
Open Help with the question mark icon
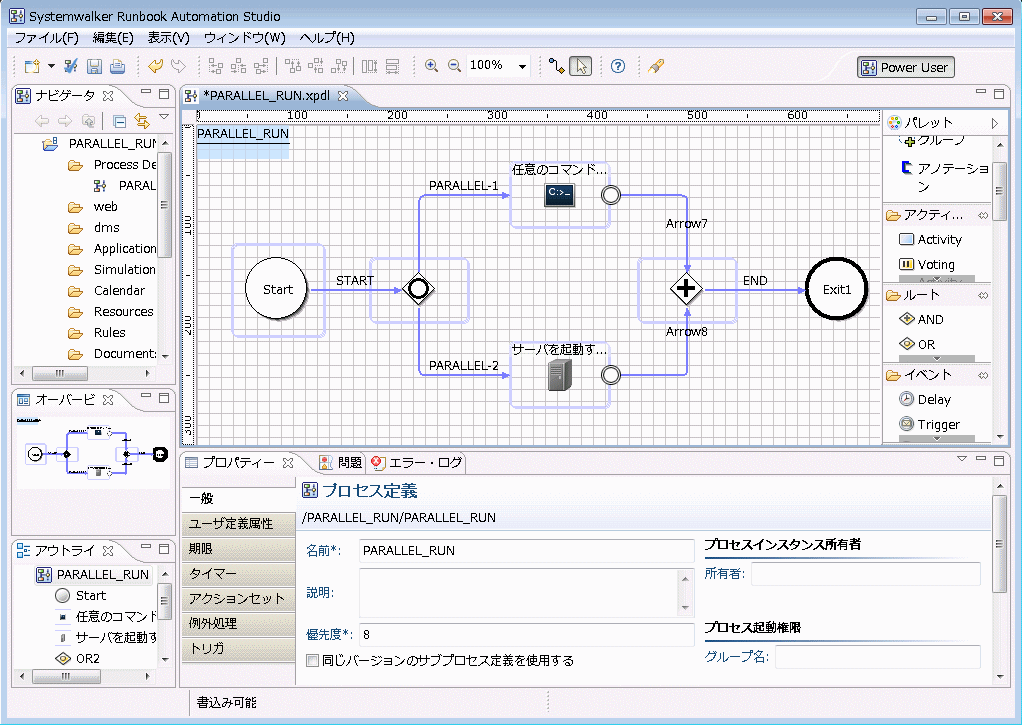[x=618, y=66]
